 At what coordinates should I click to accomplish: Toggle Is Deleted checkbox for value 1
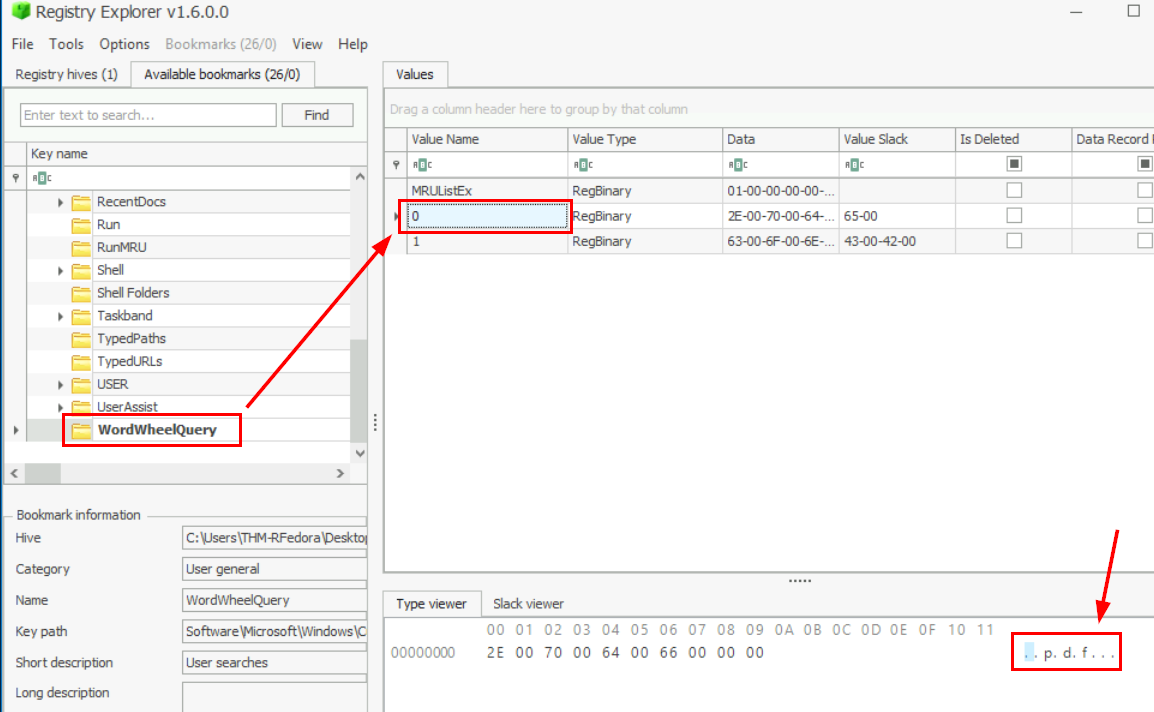1014,241
